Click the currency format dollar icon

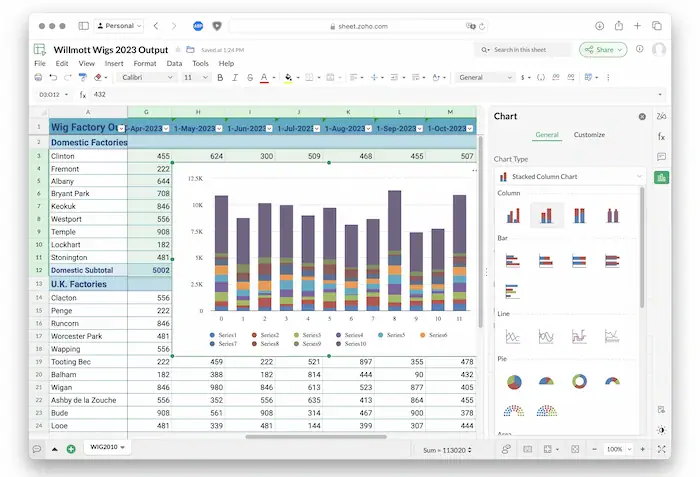(523, 77)
